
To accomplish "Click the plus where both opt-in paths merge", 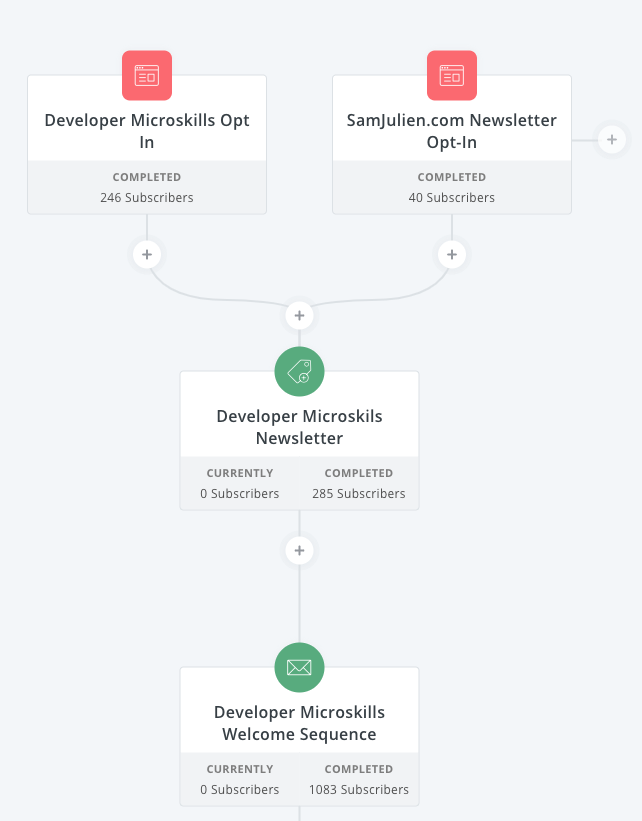I will (x=300, y=316).
